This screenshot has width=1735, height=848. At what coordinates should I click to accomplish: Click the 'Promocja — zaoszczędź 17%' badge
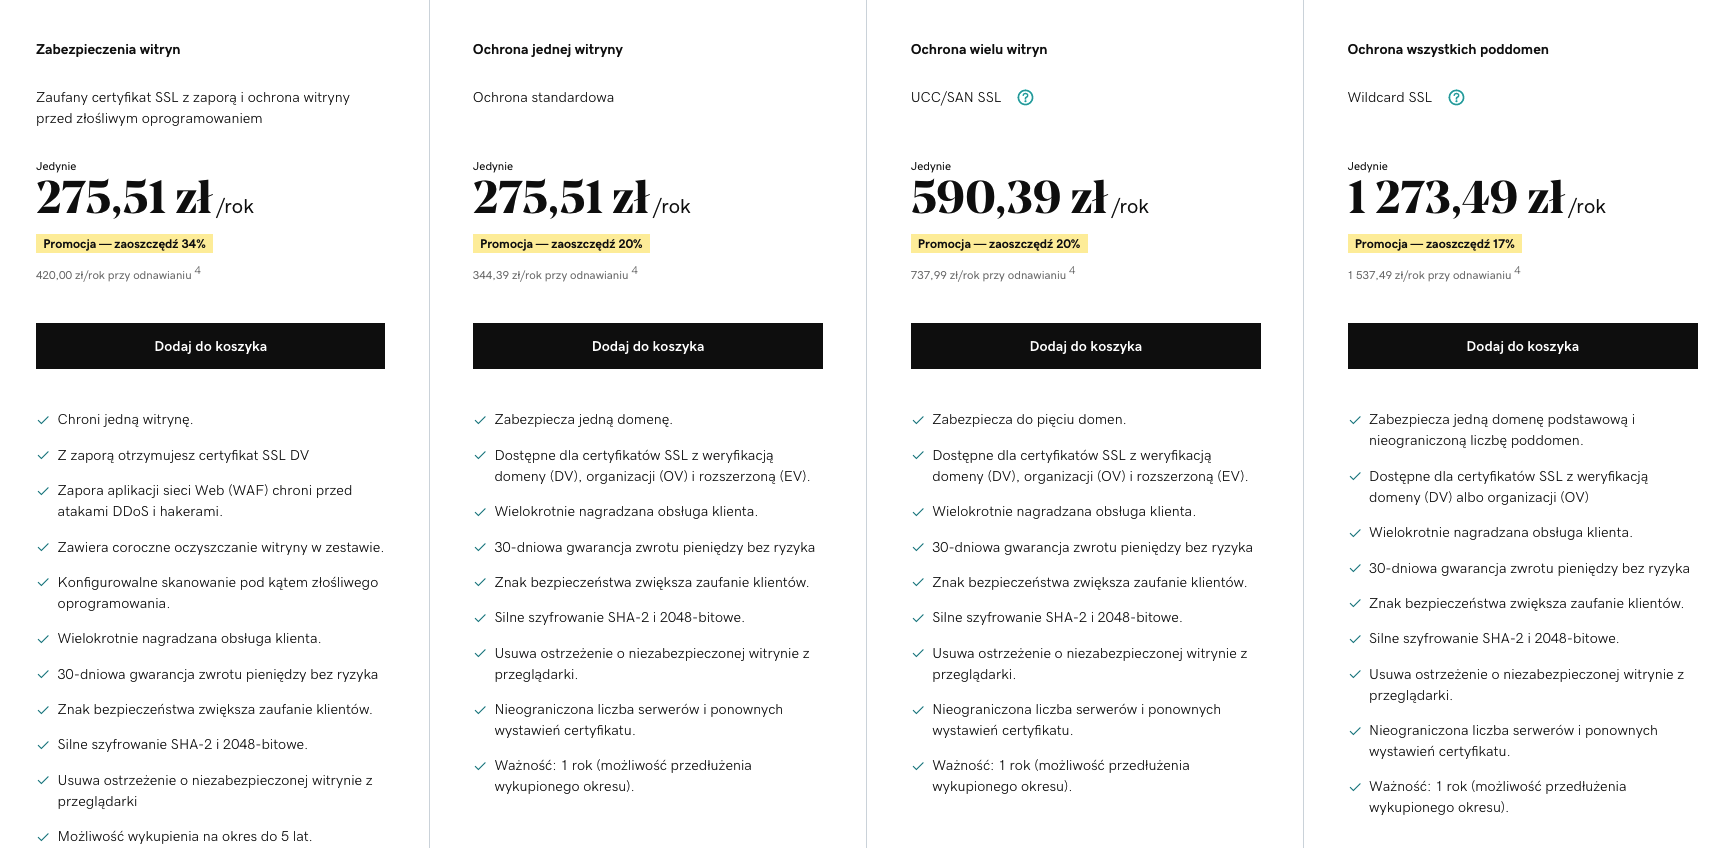[1435, 244]
